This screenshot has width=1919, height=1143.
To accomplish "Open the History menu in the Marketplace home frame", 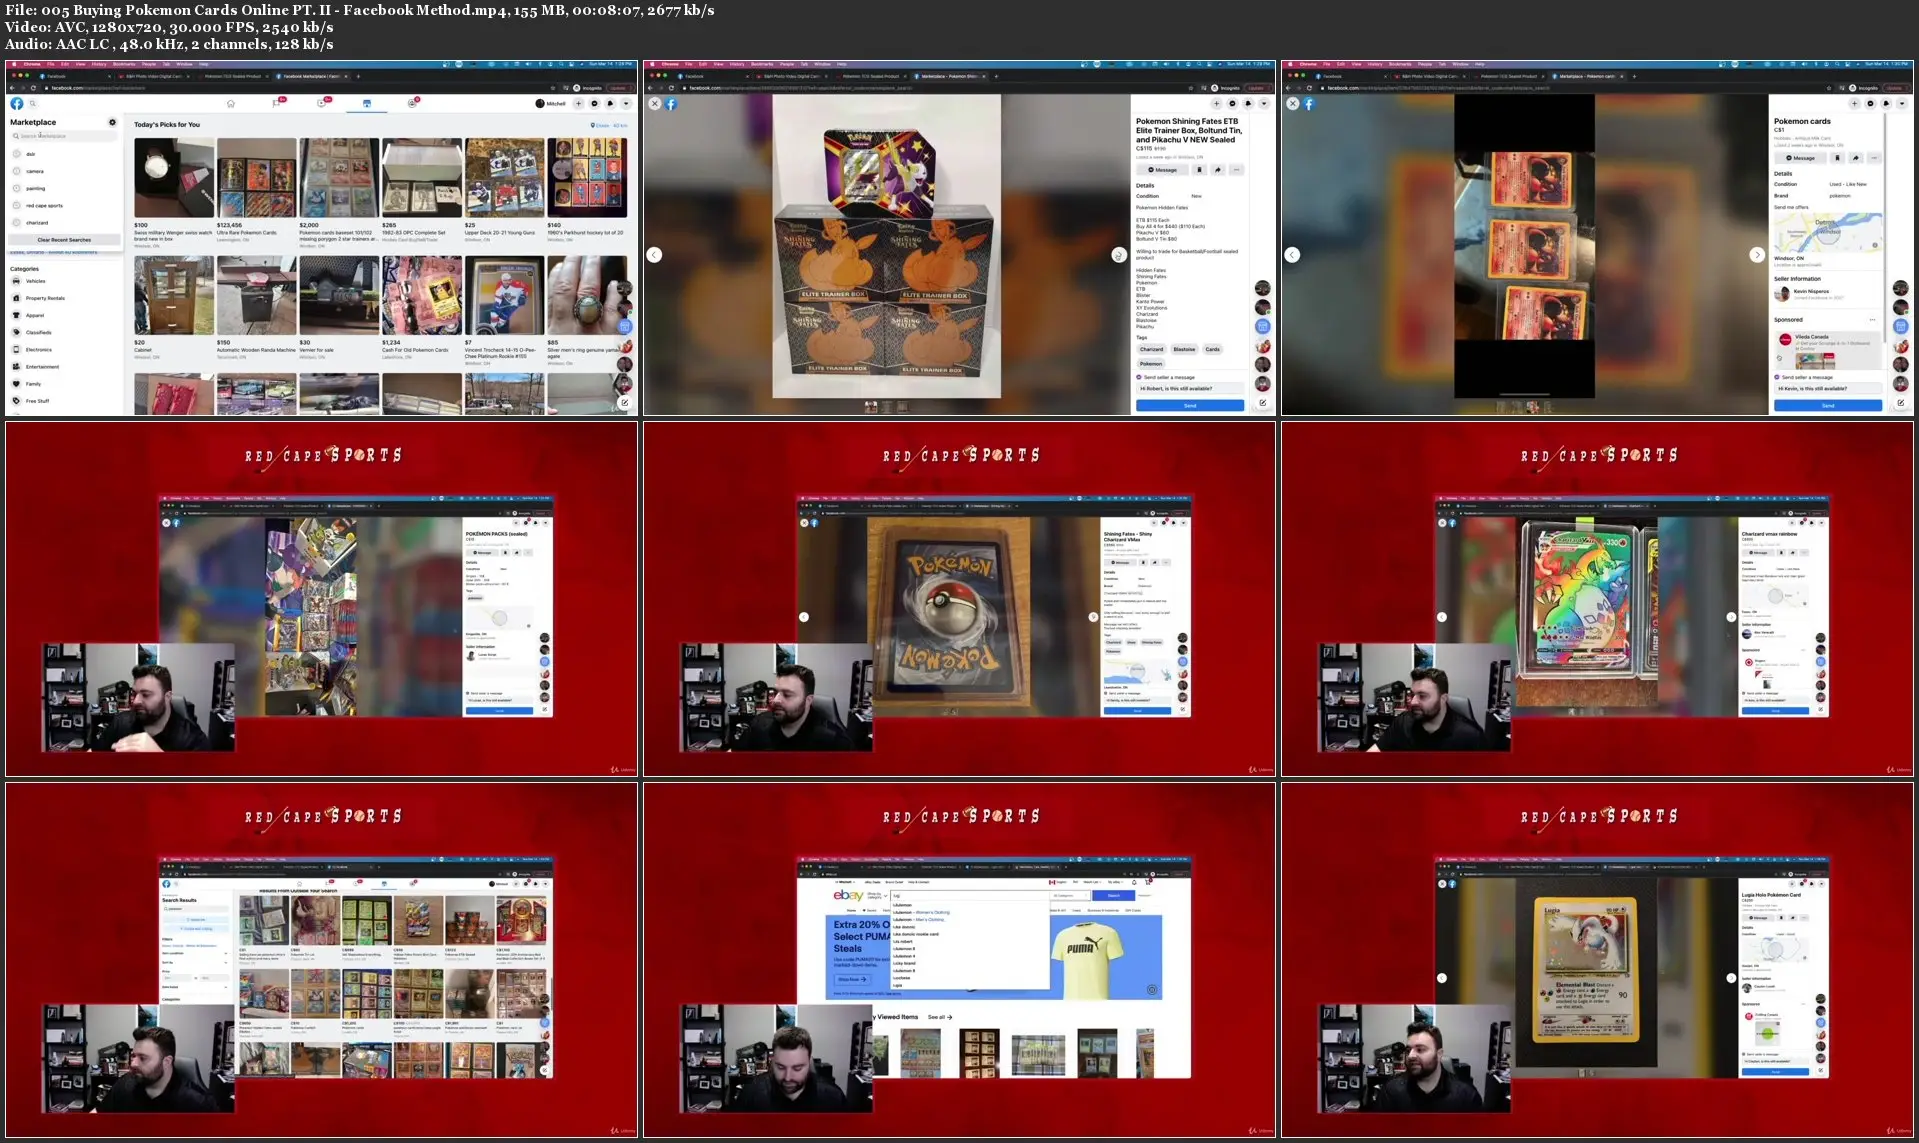I will (x=99, y=64).
